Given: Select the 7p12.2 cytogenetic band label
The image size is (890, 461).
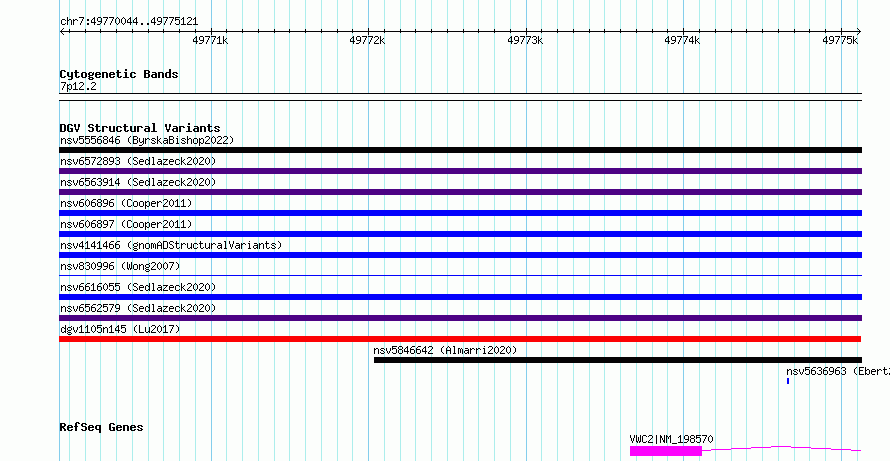Looking at the screenshot, I should pos(78,86).
